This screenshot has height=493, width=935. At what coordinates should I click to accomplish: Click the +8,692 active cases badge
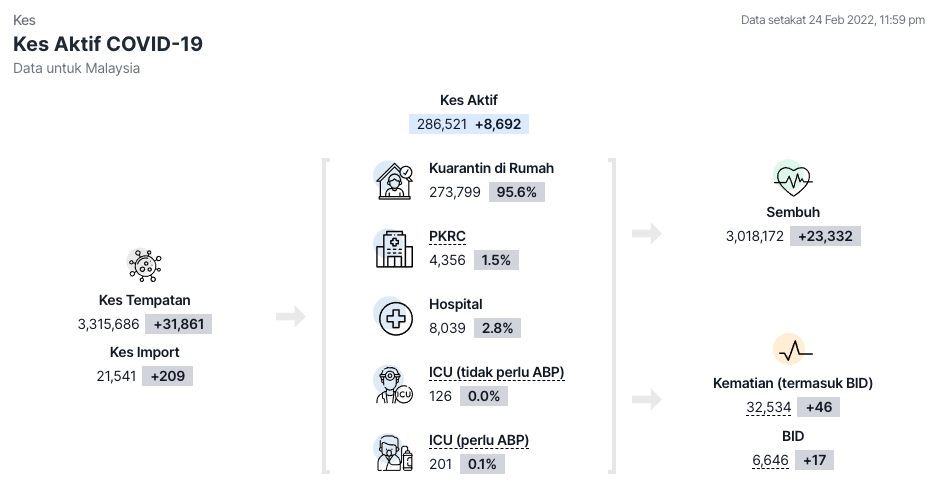click(x=500, y=124)
